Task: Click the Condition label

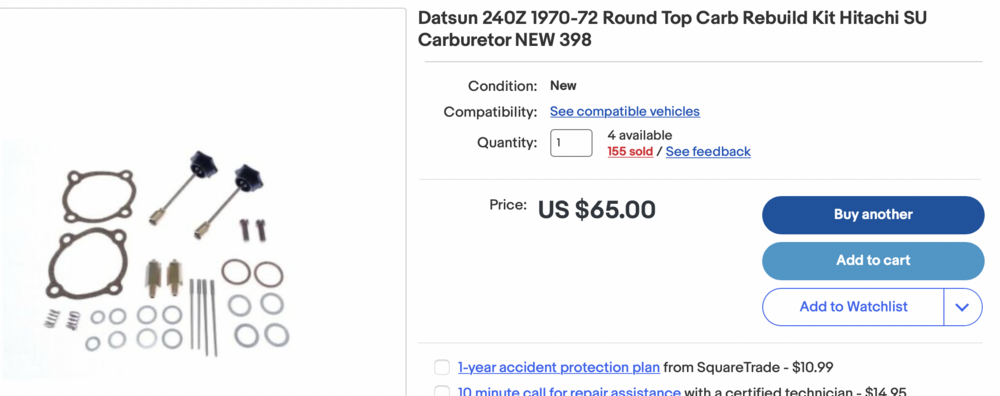Action: [503, 86]
